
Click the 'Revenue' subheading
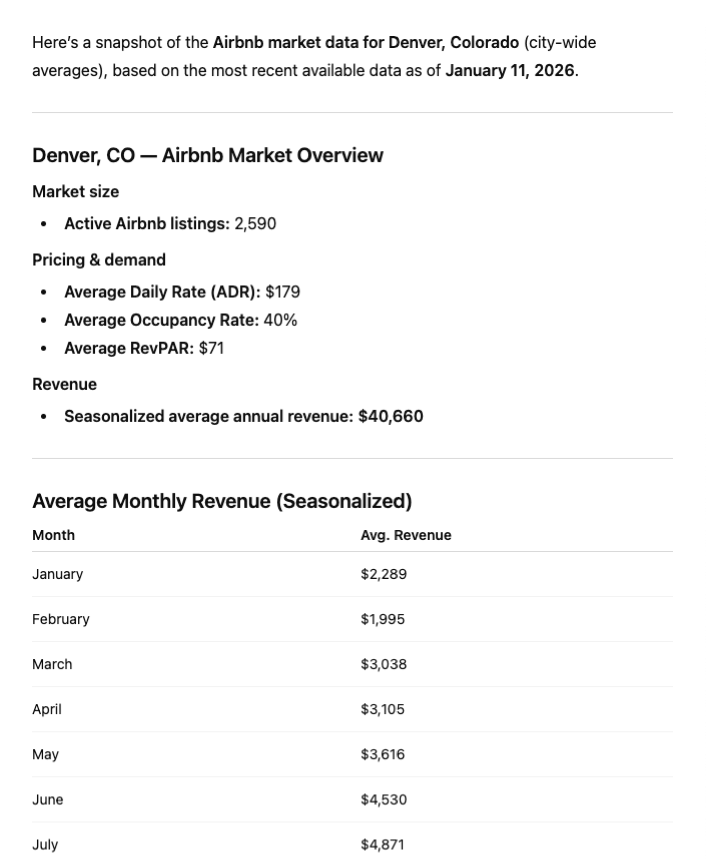[64, 384]
